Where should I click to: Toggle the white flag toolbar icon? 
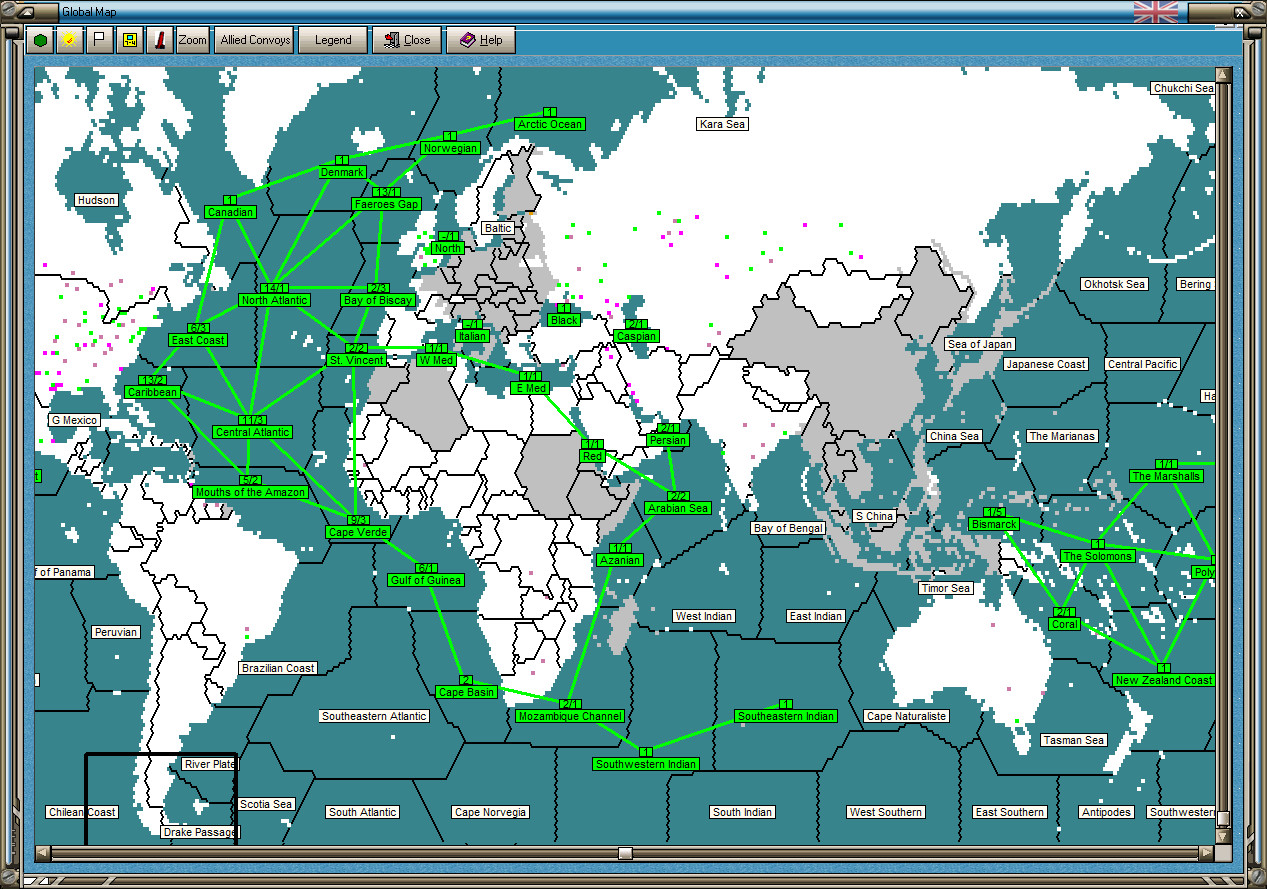[99, 40]
